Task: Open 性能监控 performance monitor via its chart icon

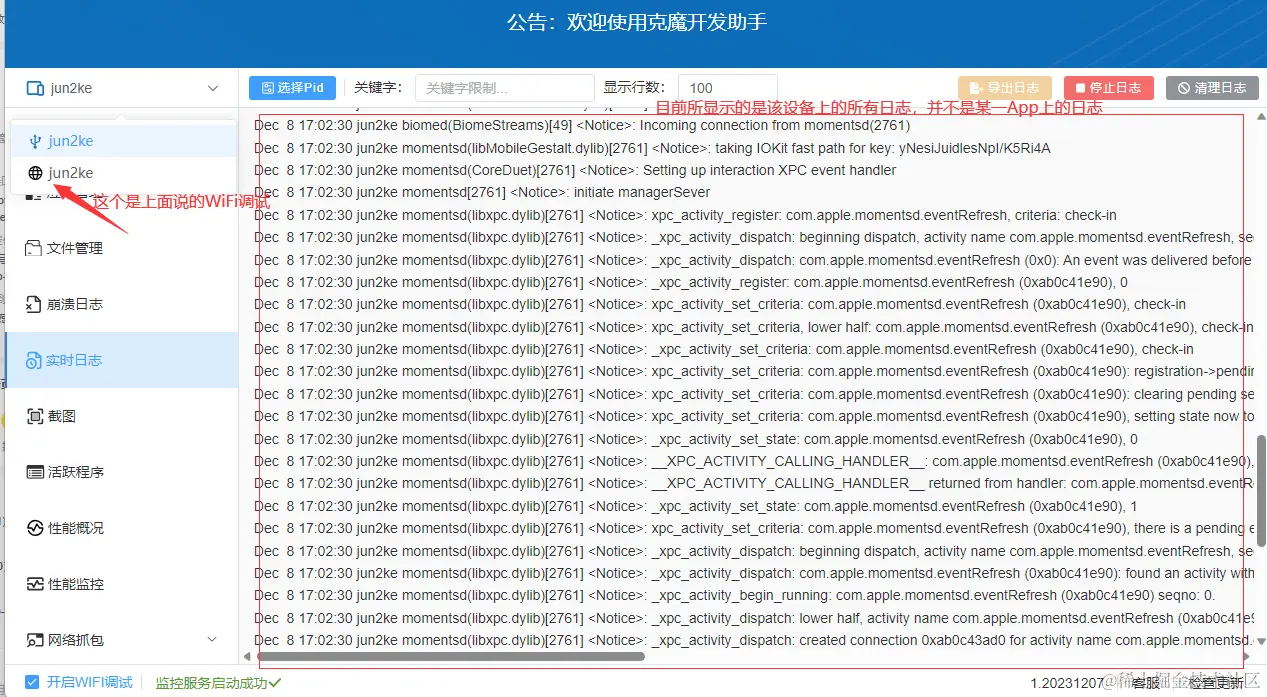Action: click(x=35, y=584)
